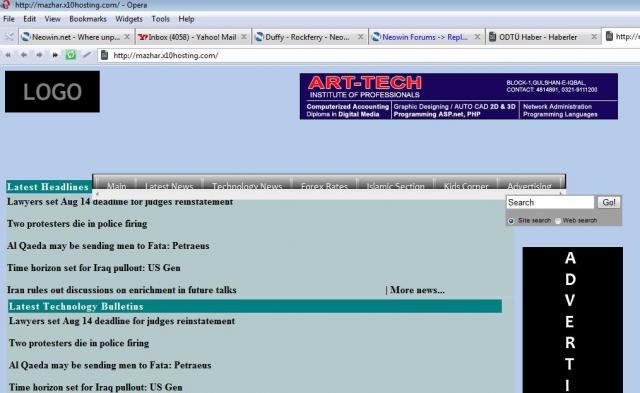Image resolution: width=640 pixels, height=393 pixels.
Task: Click the forward navigation arrow
Action: pyautogui.click(x=39, y=55)
